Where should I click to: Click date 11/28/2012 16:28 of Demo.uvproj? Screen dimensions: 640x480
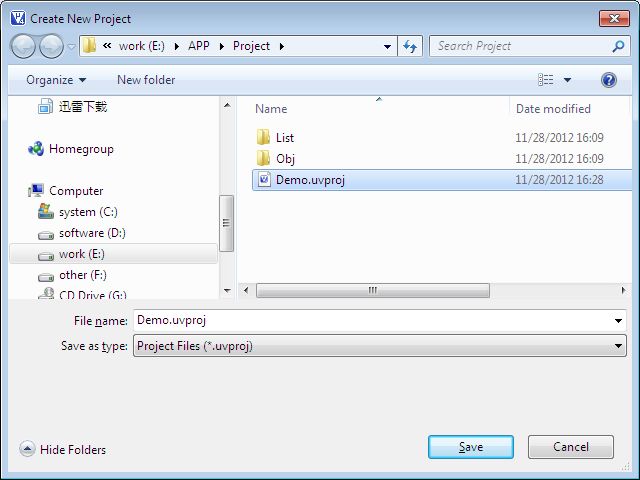(559, 180)
